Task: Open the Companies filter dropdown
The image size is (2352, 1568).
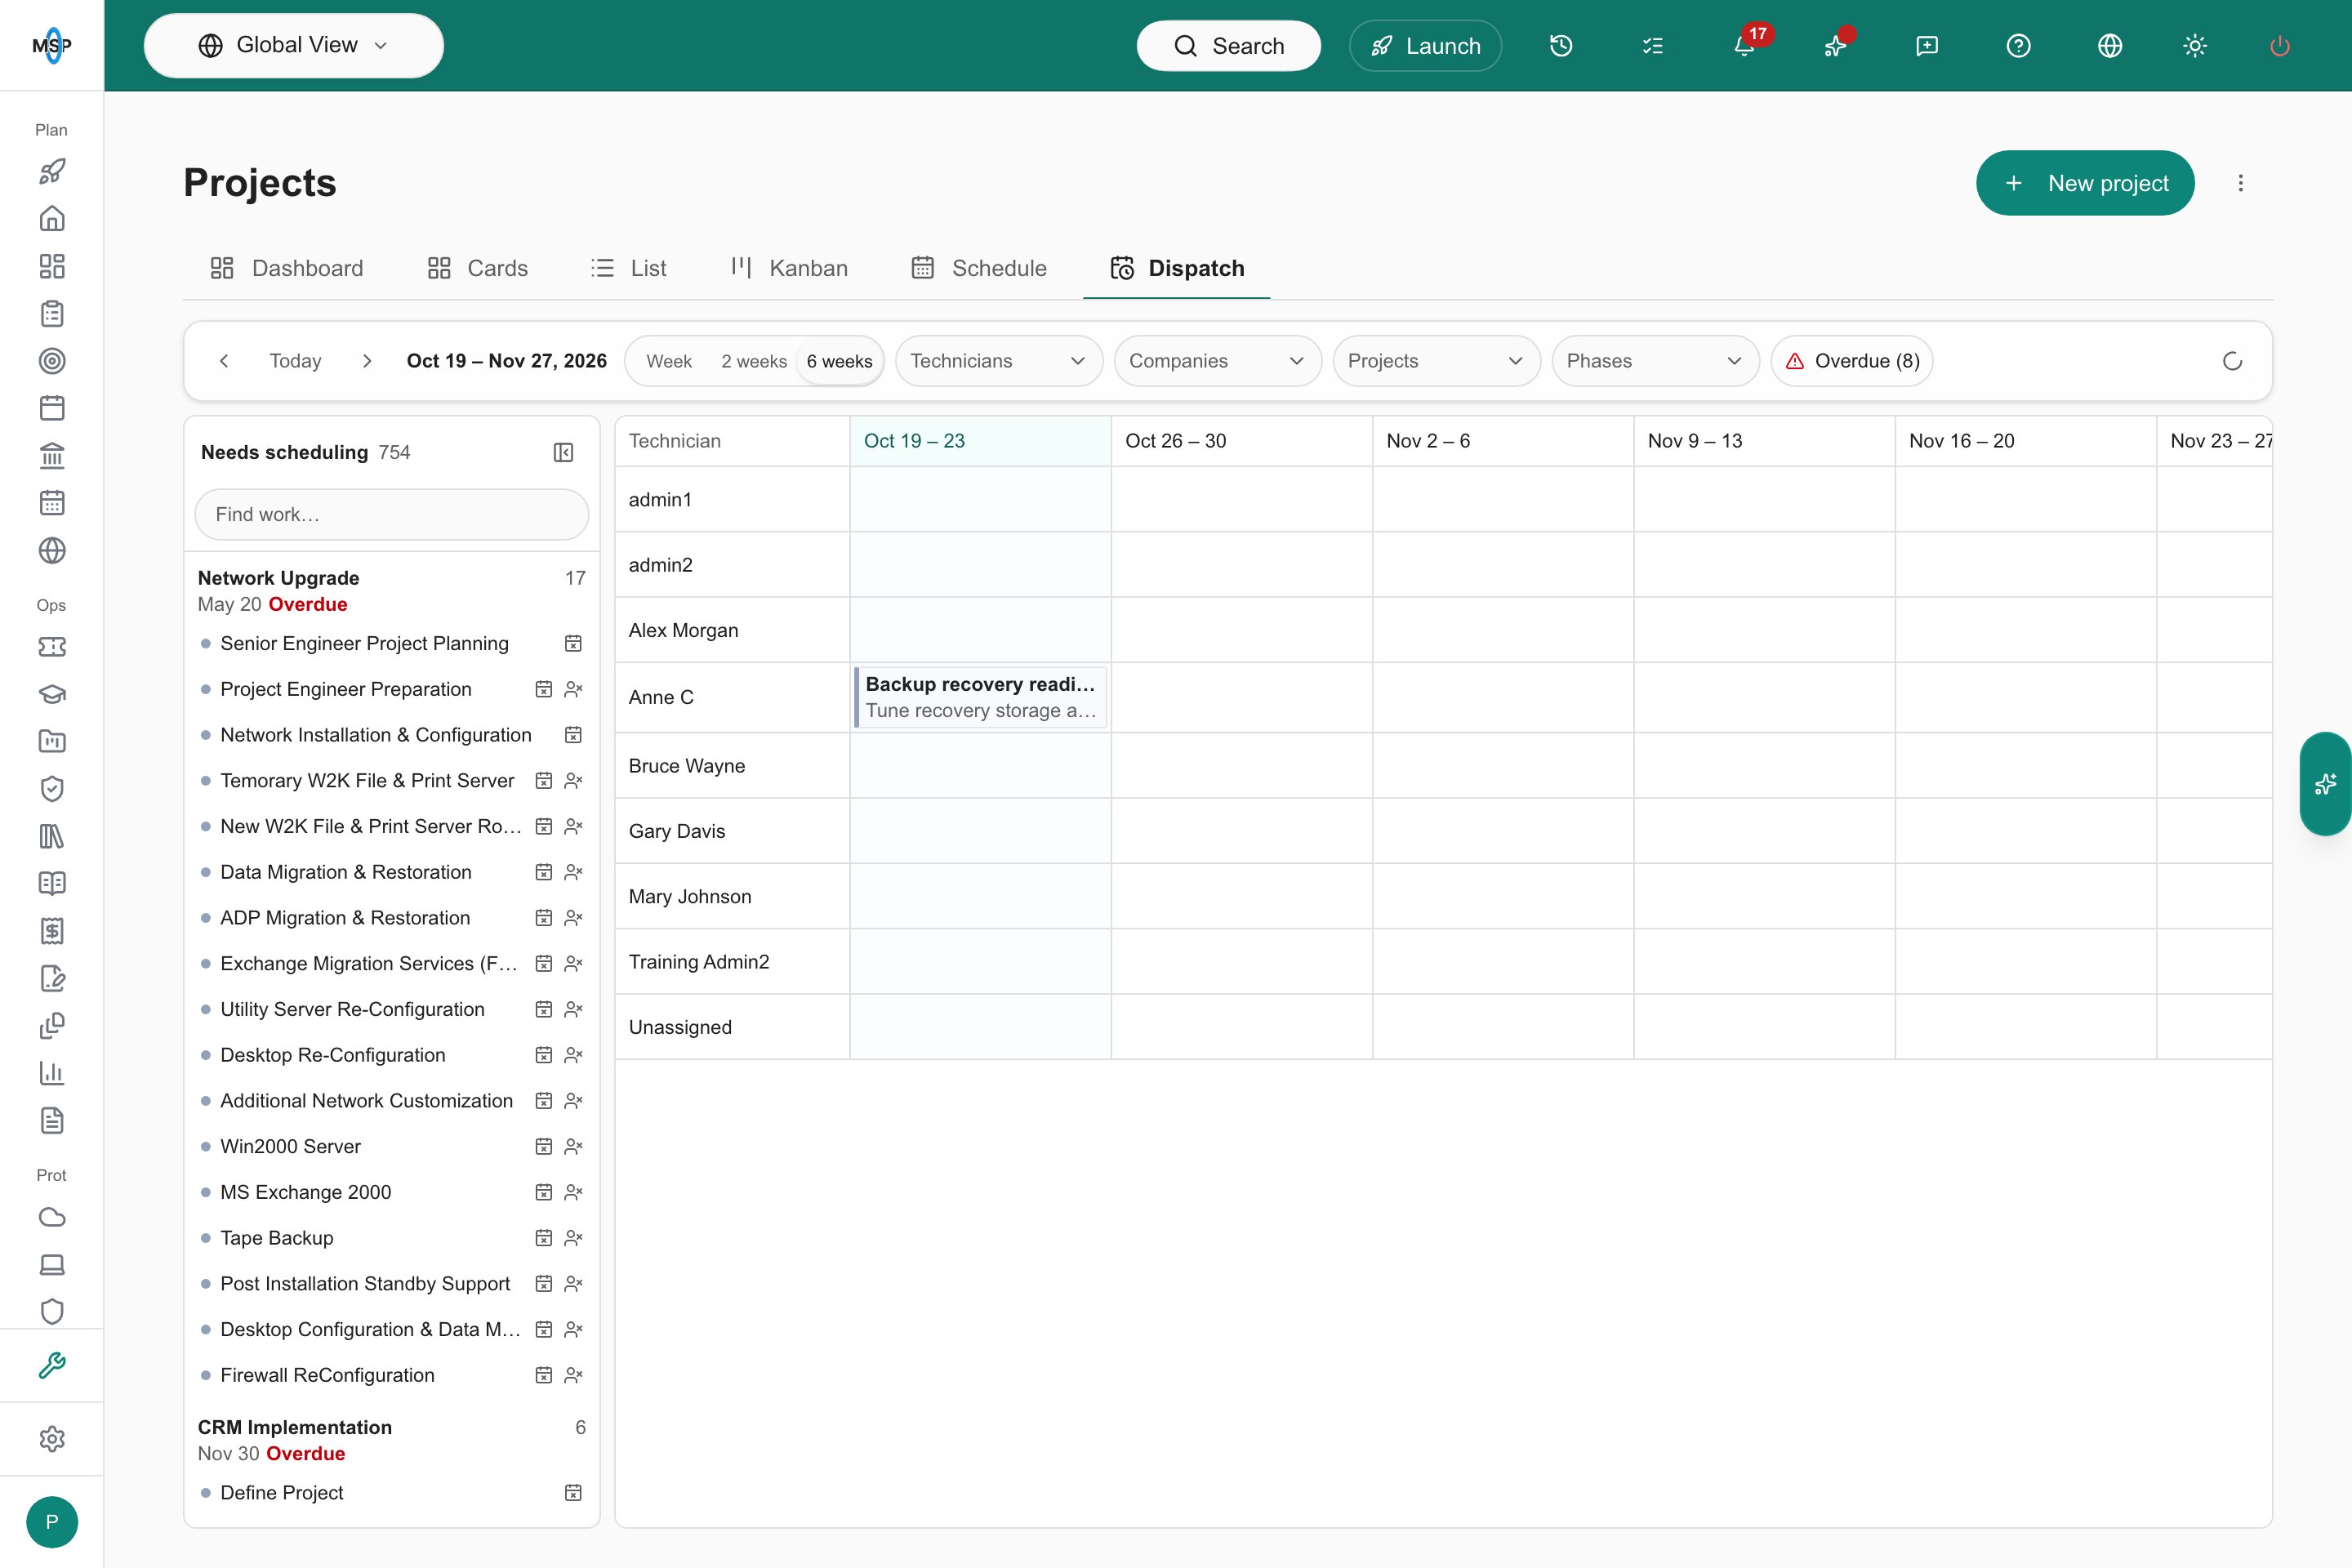Action: [x=1218, y=361]
